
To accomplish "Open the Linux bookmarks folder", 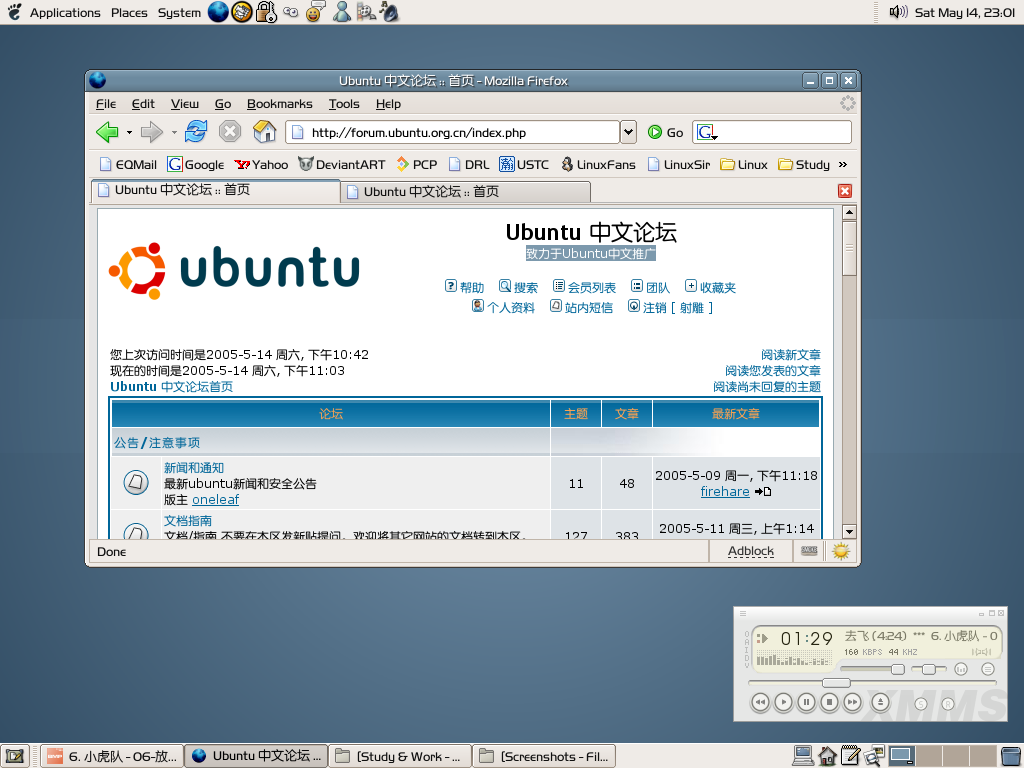I will coord(744,165).
